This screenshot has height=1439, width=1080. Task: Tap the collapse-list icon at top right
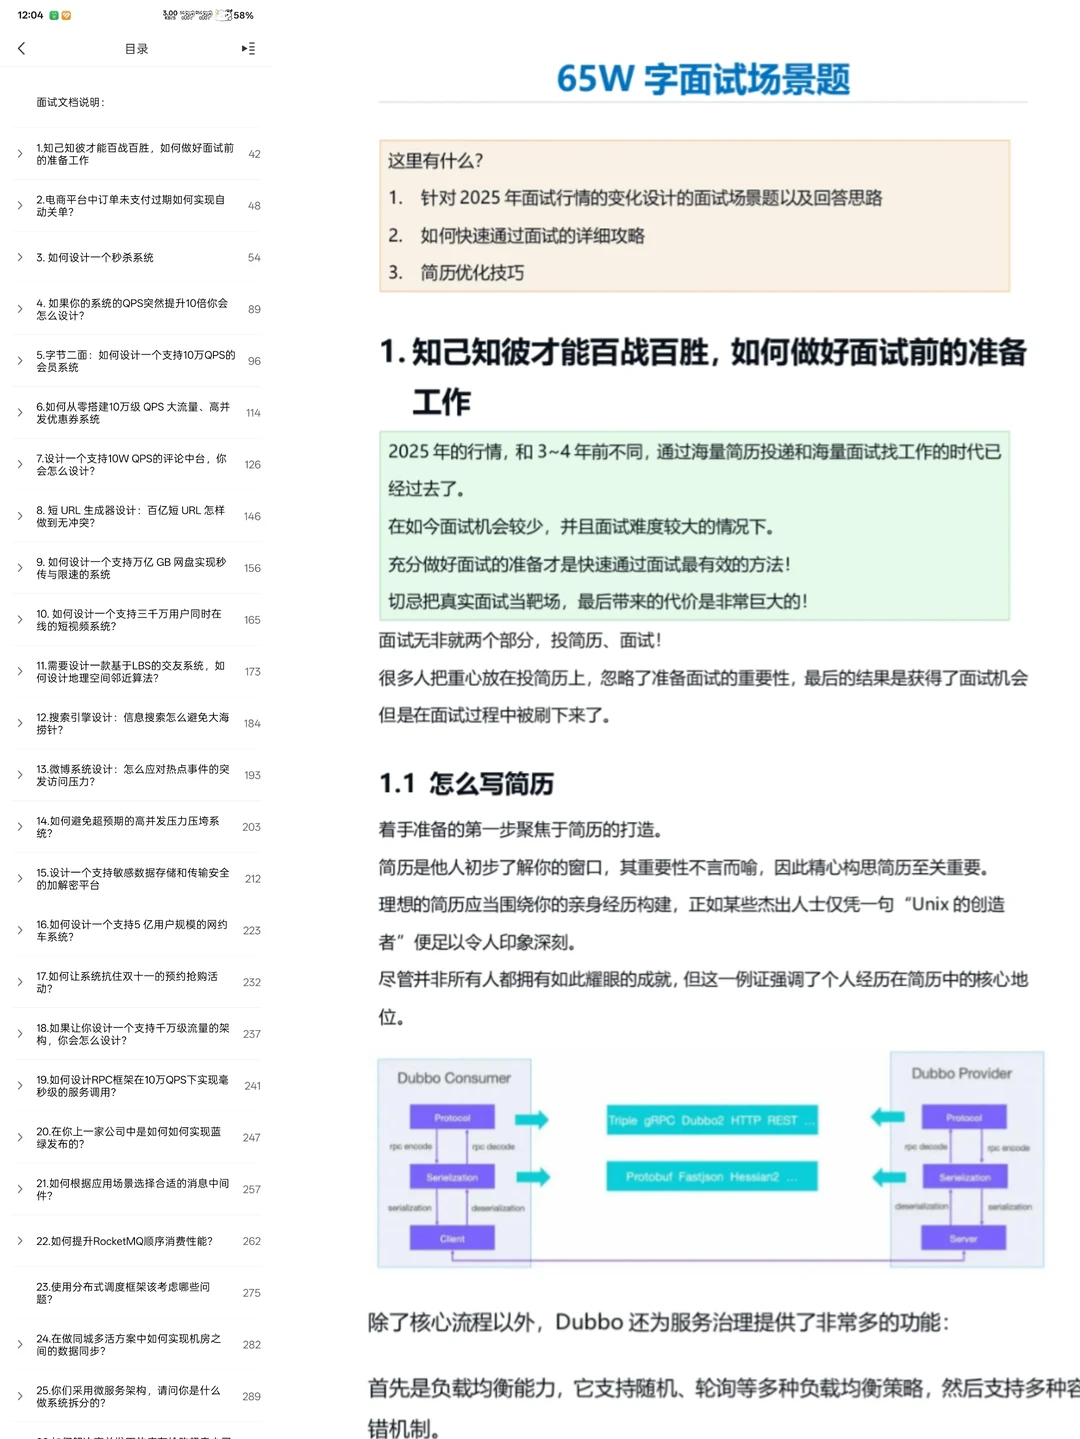tap(246, 48)
